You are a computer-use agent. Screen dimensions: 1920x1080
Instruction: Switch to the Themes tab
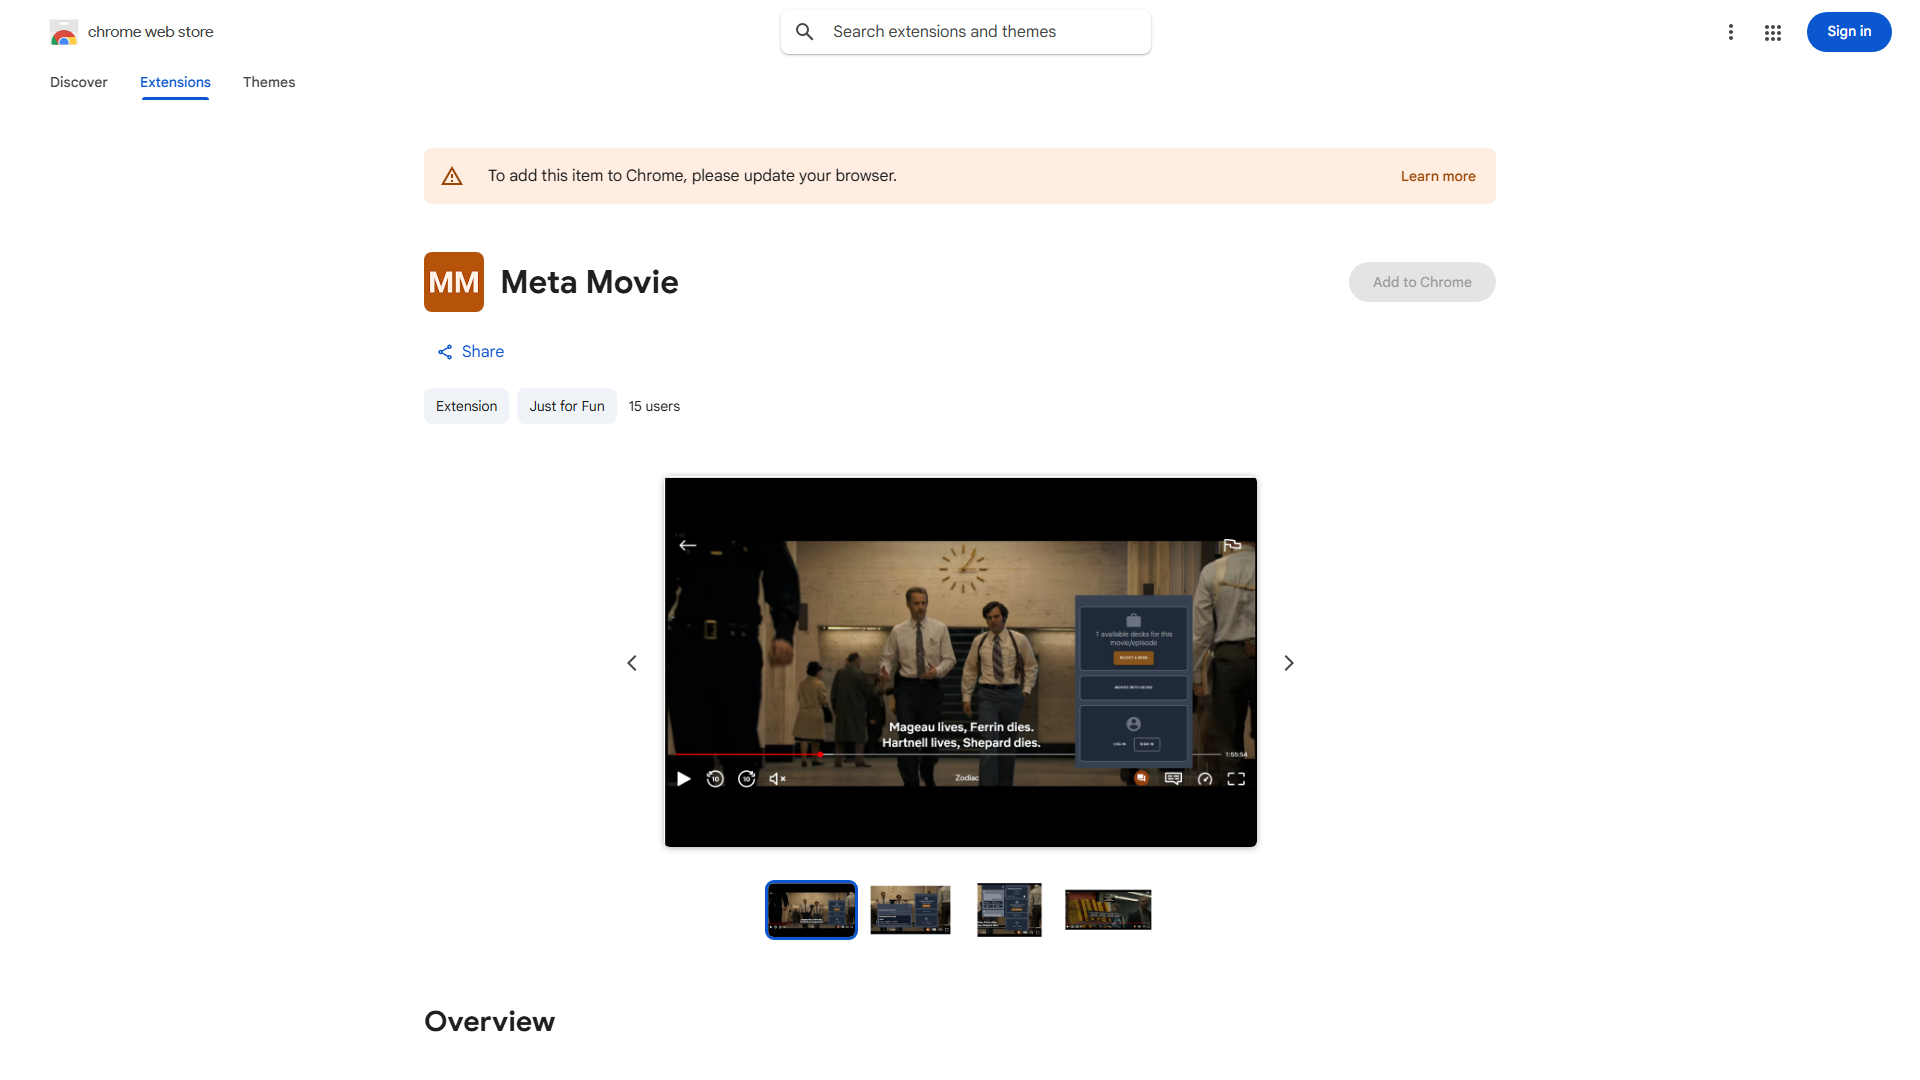point(268,82)
